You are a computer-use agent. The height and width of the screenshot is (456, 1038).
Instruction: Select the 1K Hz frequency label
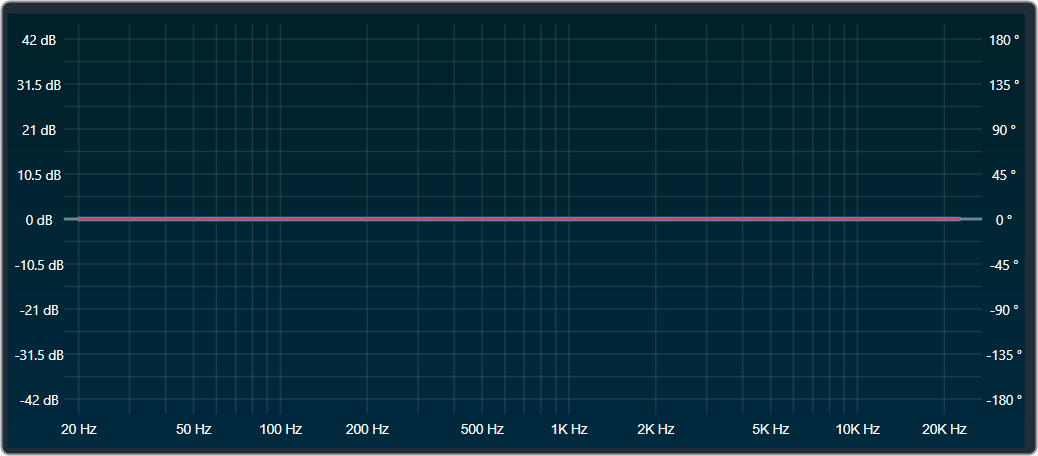[569, 430]
